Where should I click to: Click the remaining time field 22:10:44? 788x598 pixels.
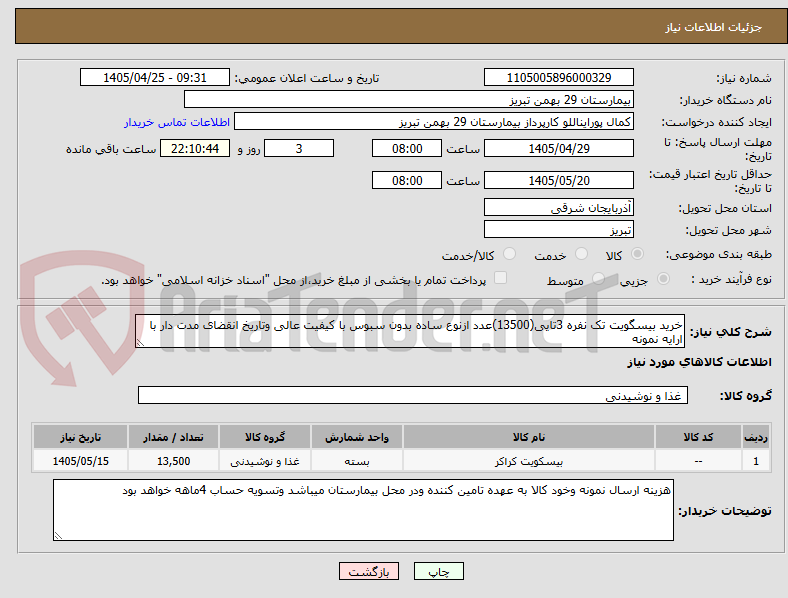click(x=195, y=148)
